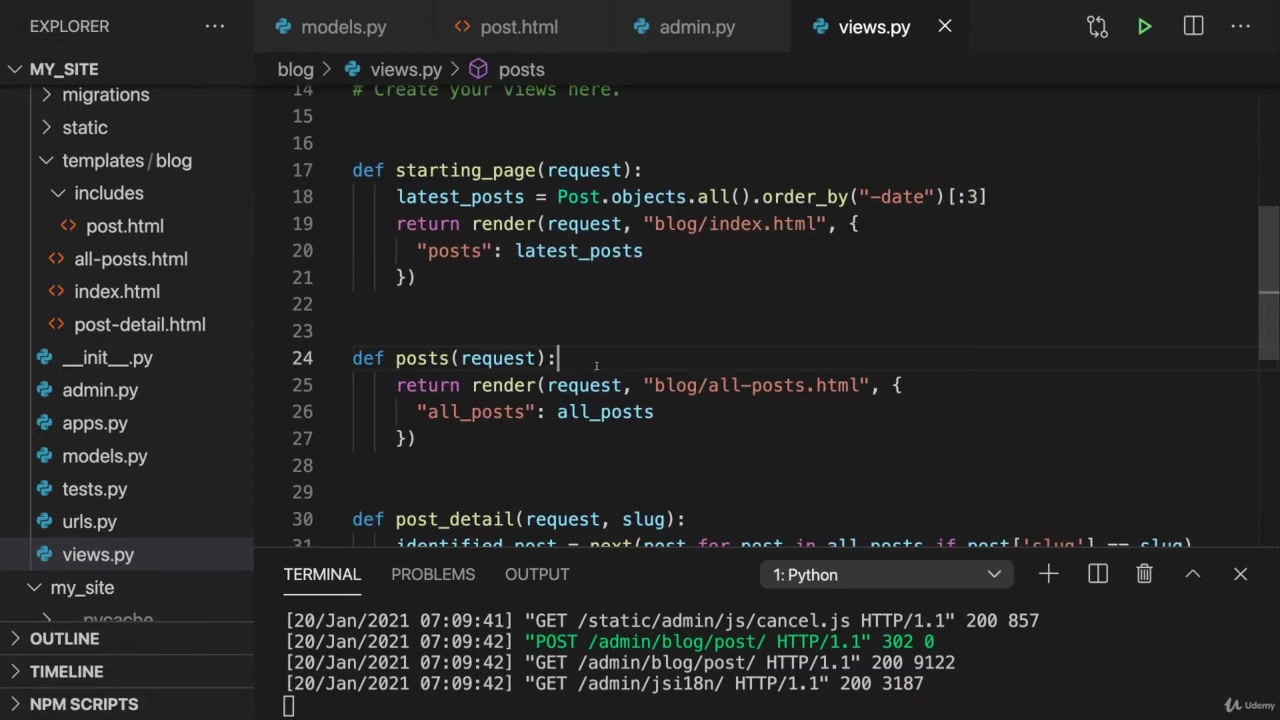Click the editor vertical scrollbar thumb
The width and height of the screenshot is (1280, 720).
point(1268,250)
